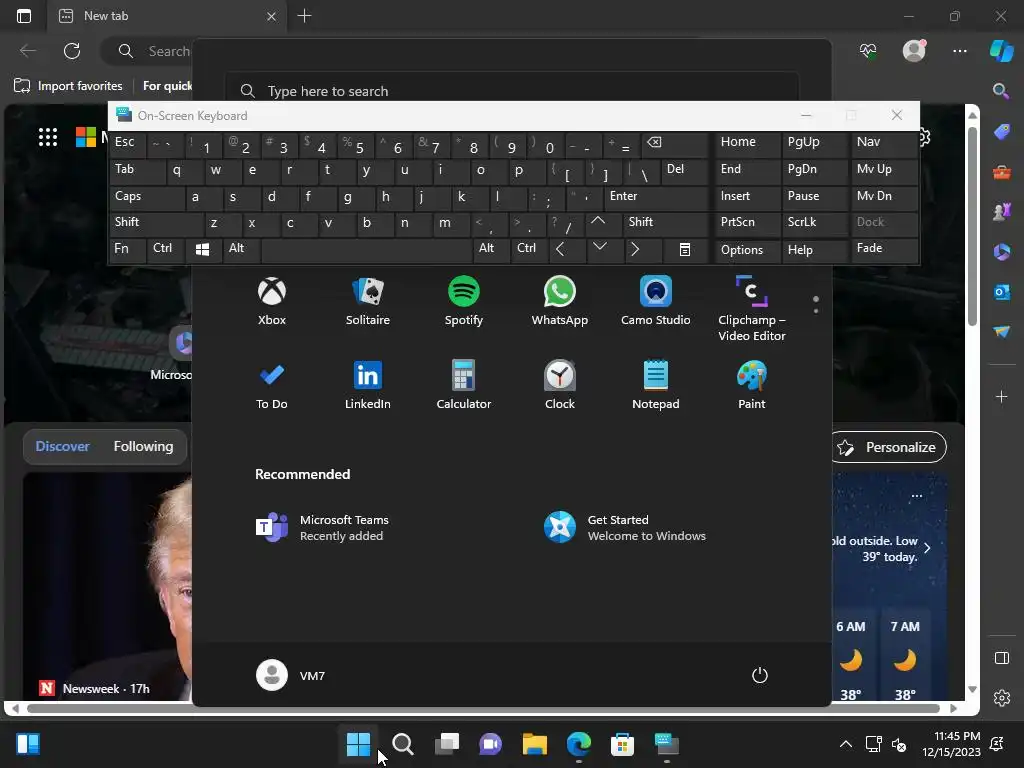The image size is (1024, 768).
Task: Click the Windows logo key on keyboard
Action: point(202,249)
